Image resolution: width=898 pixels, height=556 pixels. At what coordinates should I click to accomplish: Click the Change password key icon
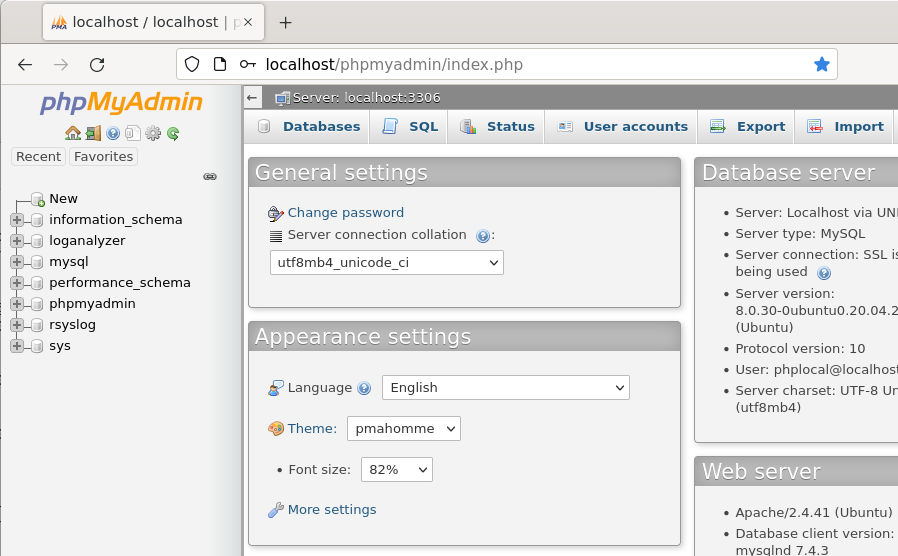(275, 214)
